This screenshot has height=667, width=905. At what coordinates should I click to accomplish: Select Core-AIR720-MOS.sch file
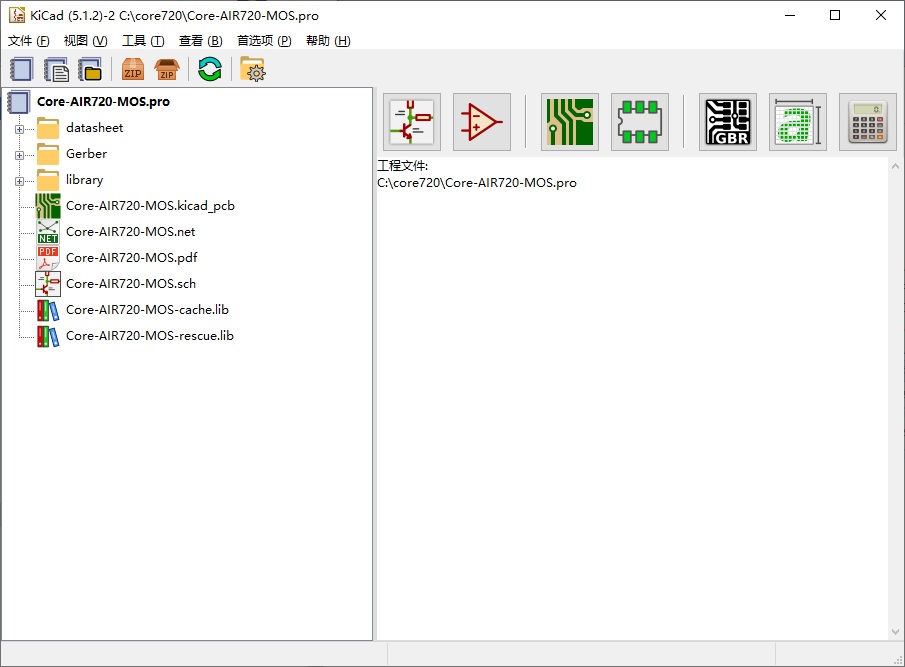pyautogui.click(x=131, y=283)
